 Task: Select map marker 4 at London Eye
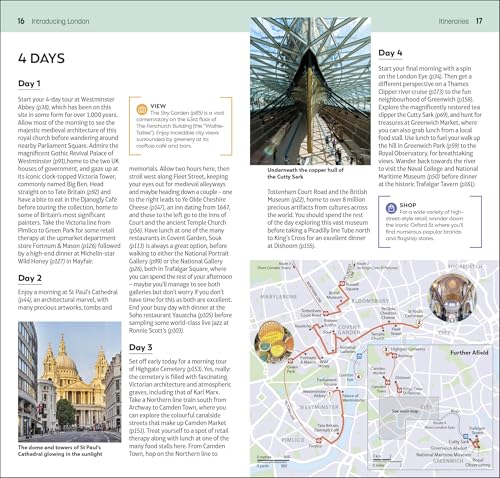coord(358,377)
